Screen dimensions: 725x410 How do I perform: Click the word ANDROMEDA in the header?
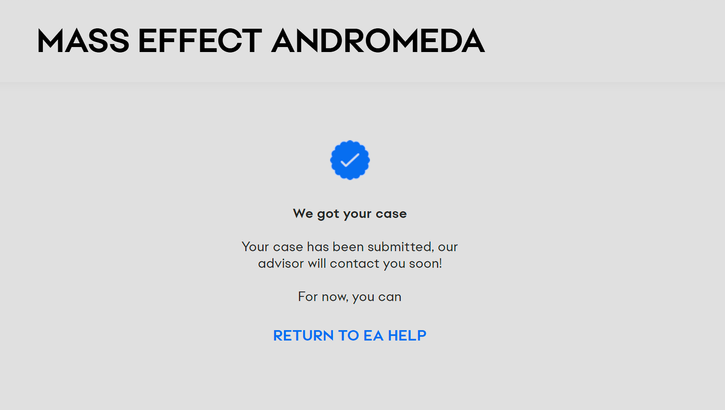378,41
